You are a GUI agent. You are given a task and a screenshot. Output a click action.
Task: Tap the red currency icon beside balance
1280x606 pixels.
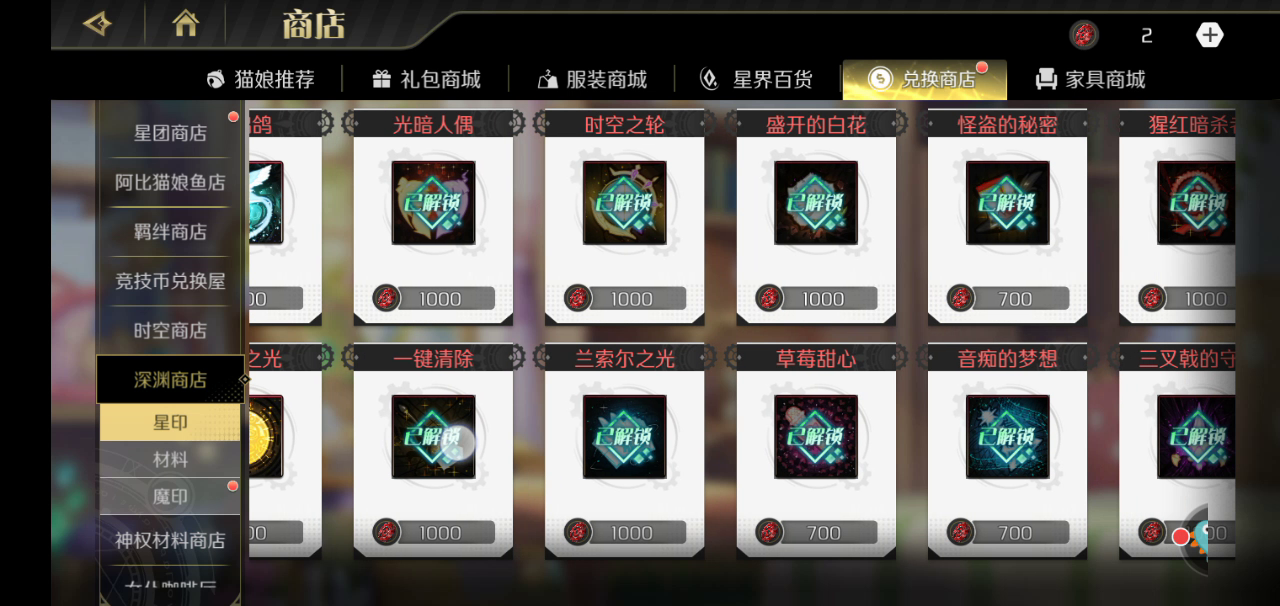pos(1083,35)
